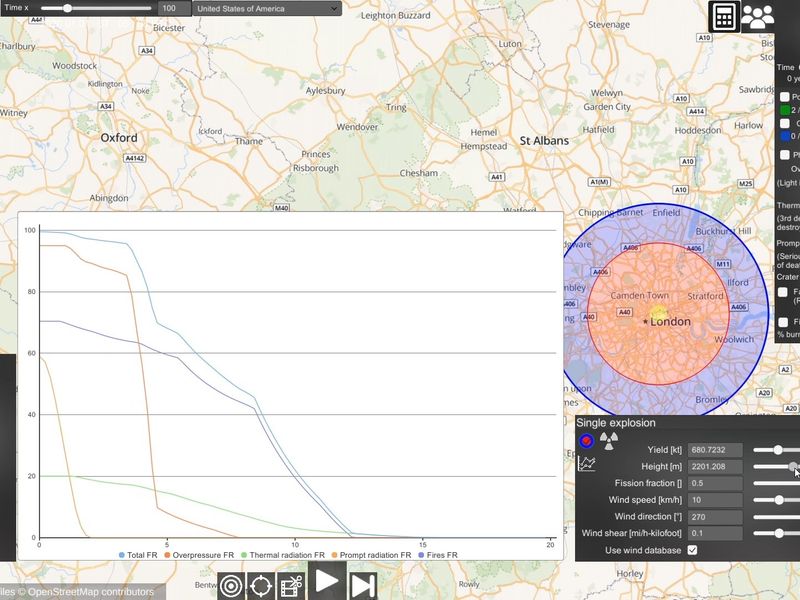The height and width of the screenshot is (600, 800).
Task: Click the Yield [kt] input field
Action: tap(715, 449)
